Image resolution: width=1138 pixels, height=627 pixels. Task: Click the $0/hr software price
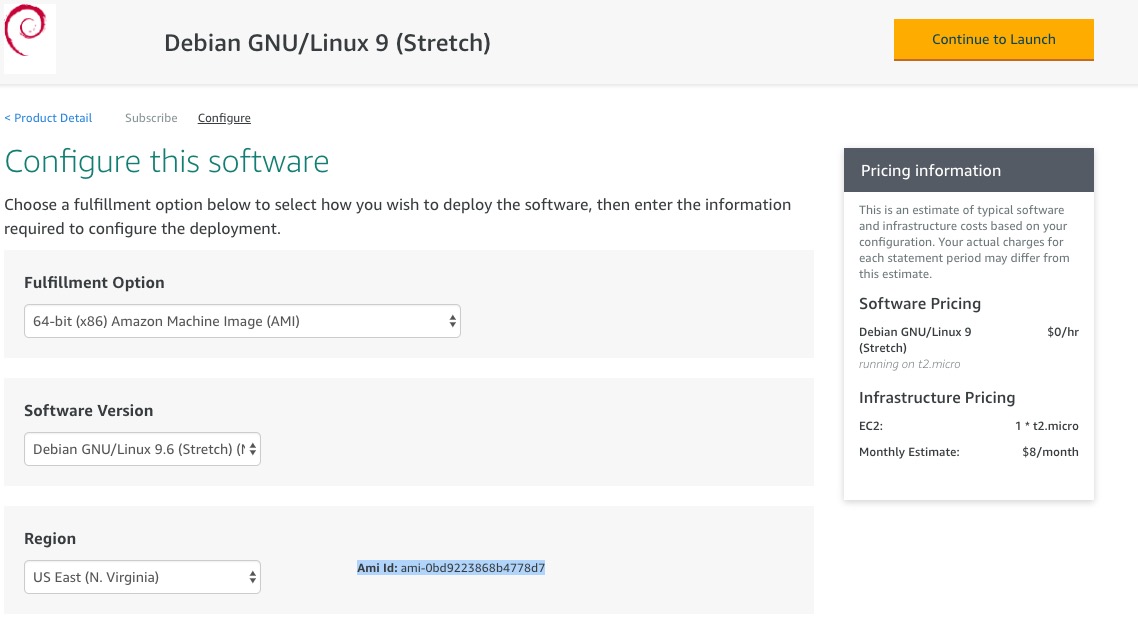point(1063,332)
